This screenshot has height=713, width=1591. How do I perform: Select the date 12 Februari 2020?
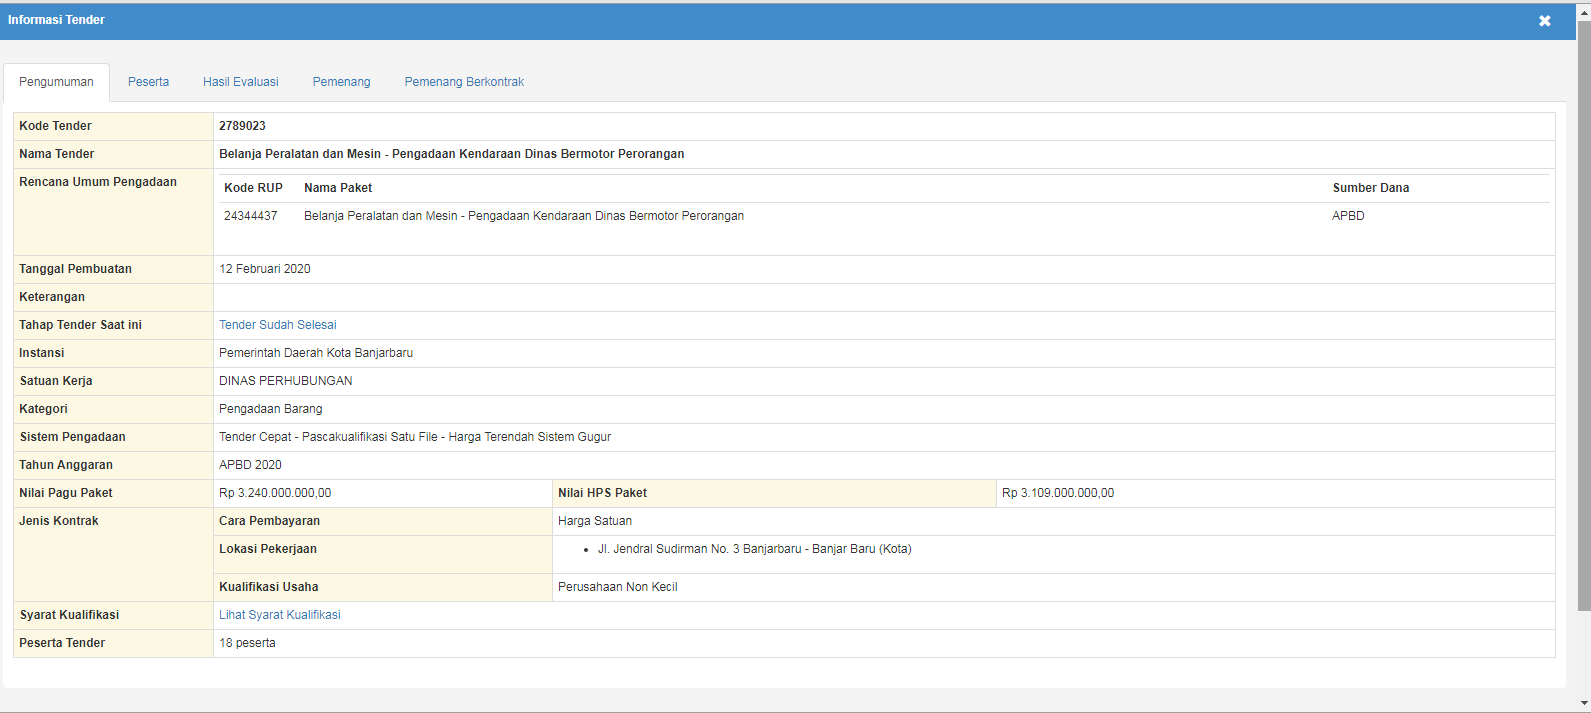tap(265, 269)
